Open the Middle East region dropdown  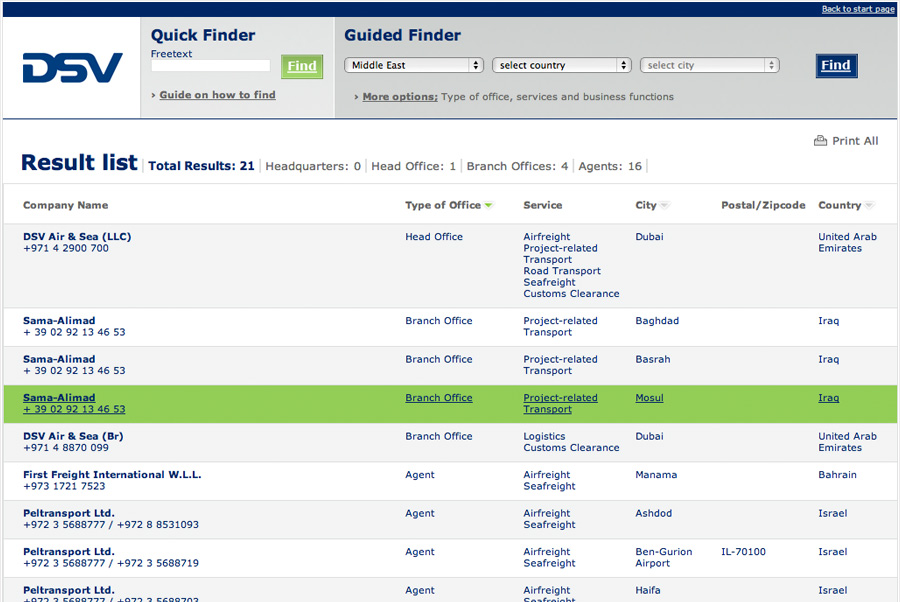pyautogui.click(x=414, y=65)
